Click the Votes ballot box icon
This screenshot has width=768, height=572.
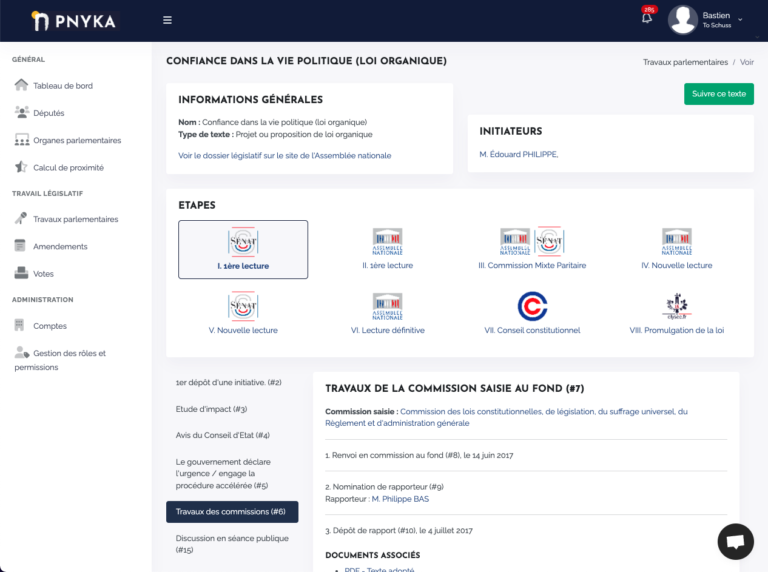21,273
